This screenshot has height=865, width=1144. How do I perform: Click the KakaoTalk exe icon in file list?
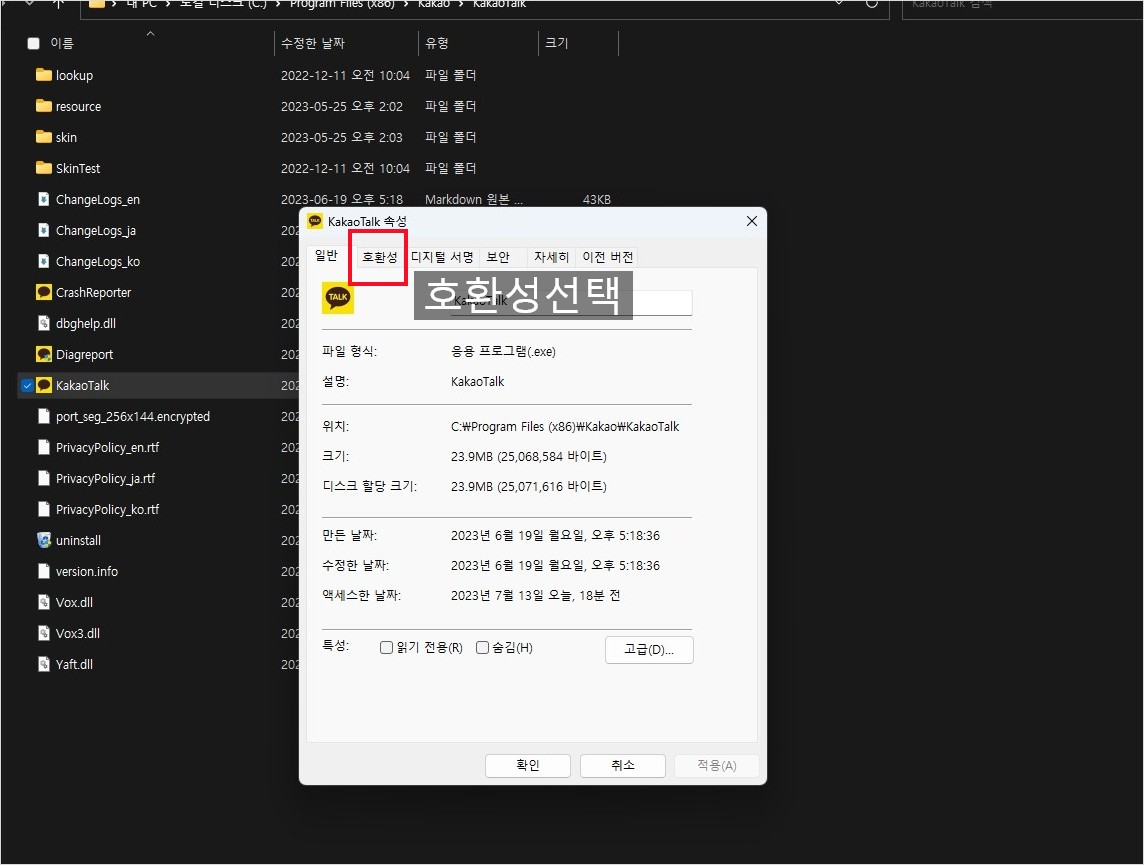coord(44,385)
